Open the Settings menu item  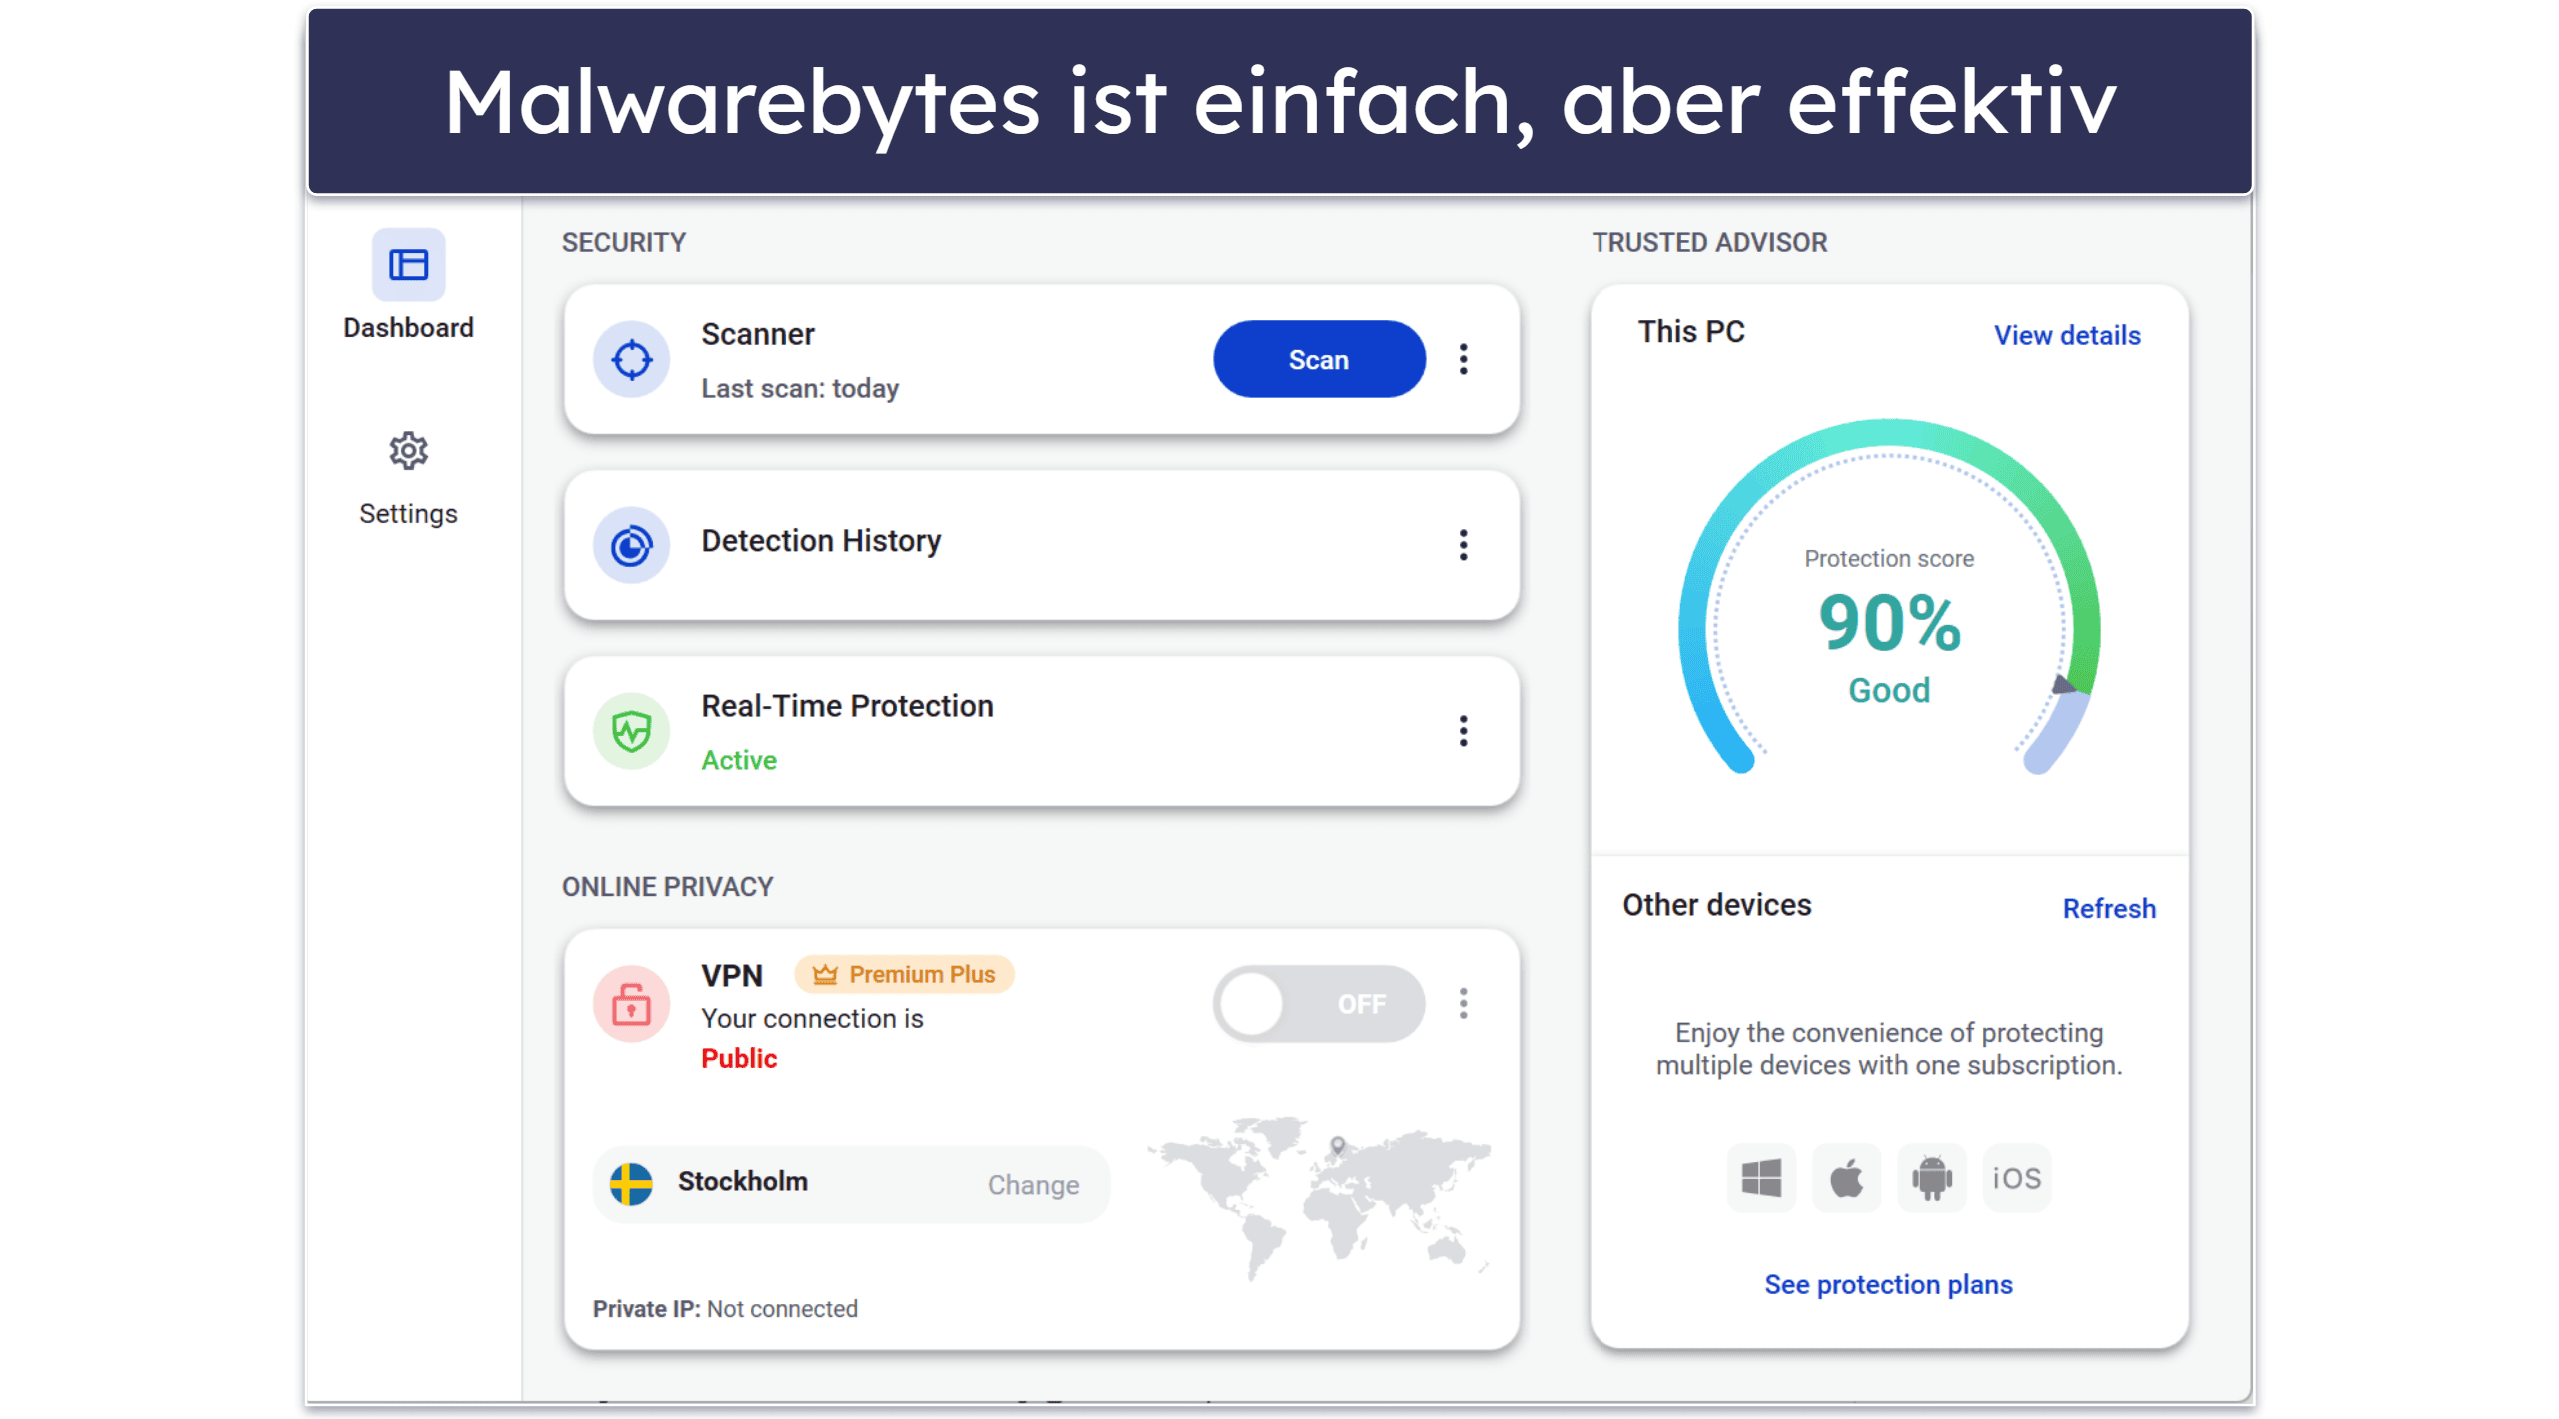(409, 481)
